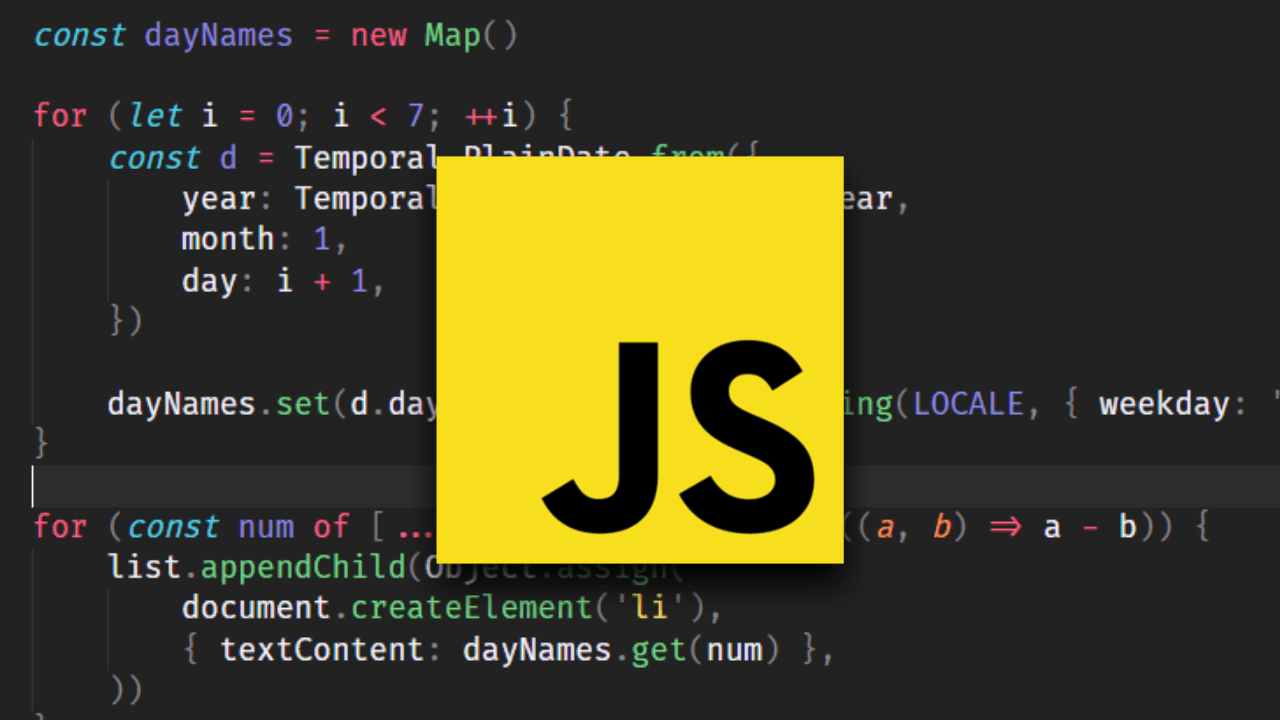Select the 'year' property key
This screenshot has height=720, width=1280.
pos(217,199)
